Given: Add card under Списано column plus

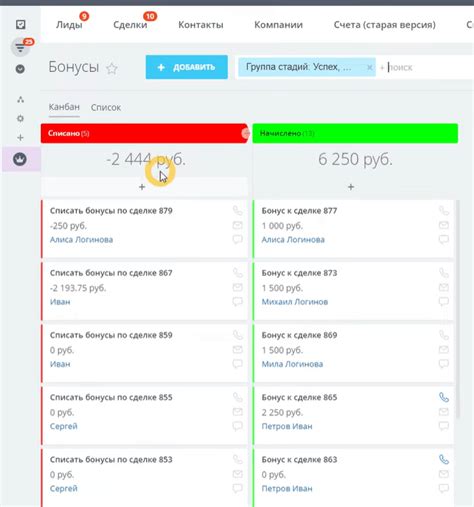Looking at the screenshot, I should [x=142, y=187].
